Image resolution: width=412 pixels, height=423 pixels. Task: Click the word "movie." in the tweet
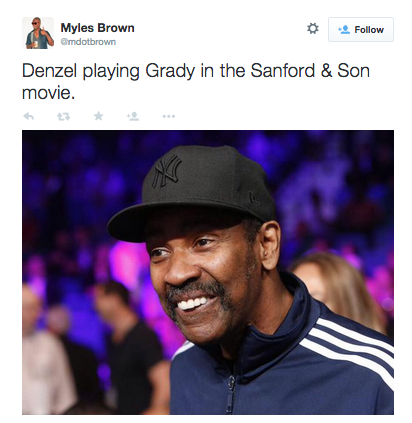pos(48,93)
